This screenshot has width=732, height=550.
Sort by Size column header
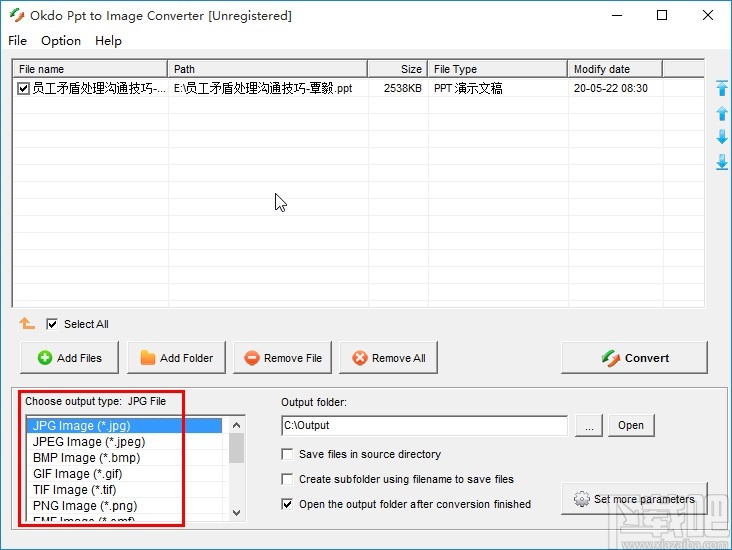pos(398,69)
